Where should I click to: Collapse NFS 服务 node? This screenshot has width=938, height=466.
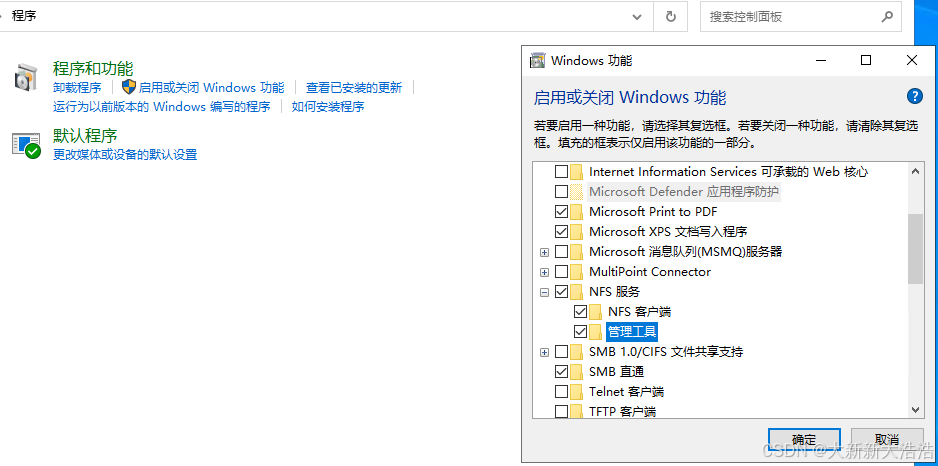pos(544,293)
